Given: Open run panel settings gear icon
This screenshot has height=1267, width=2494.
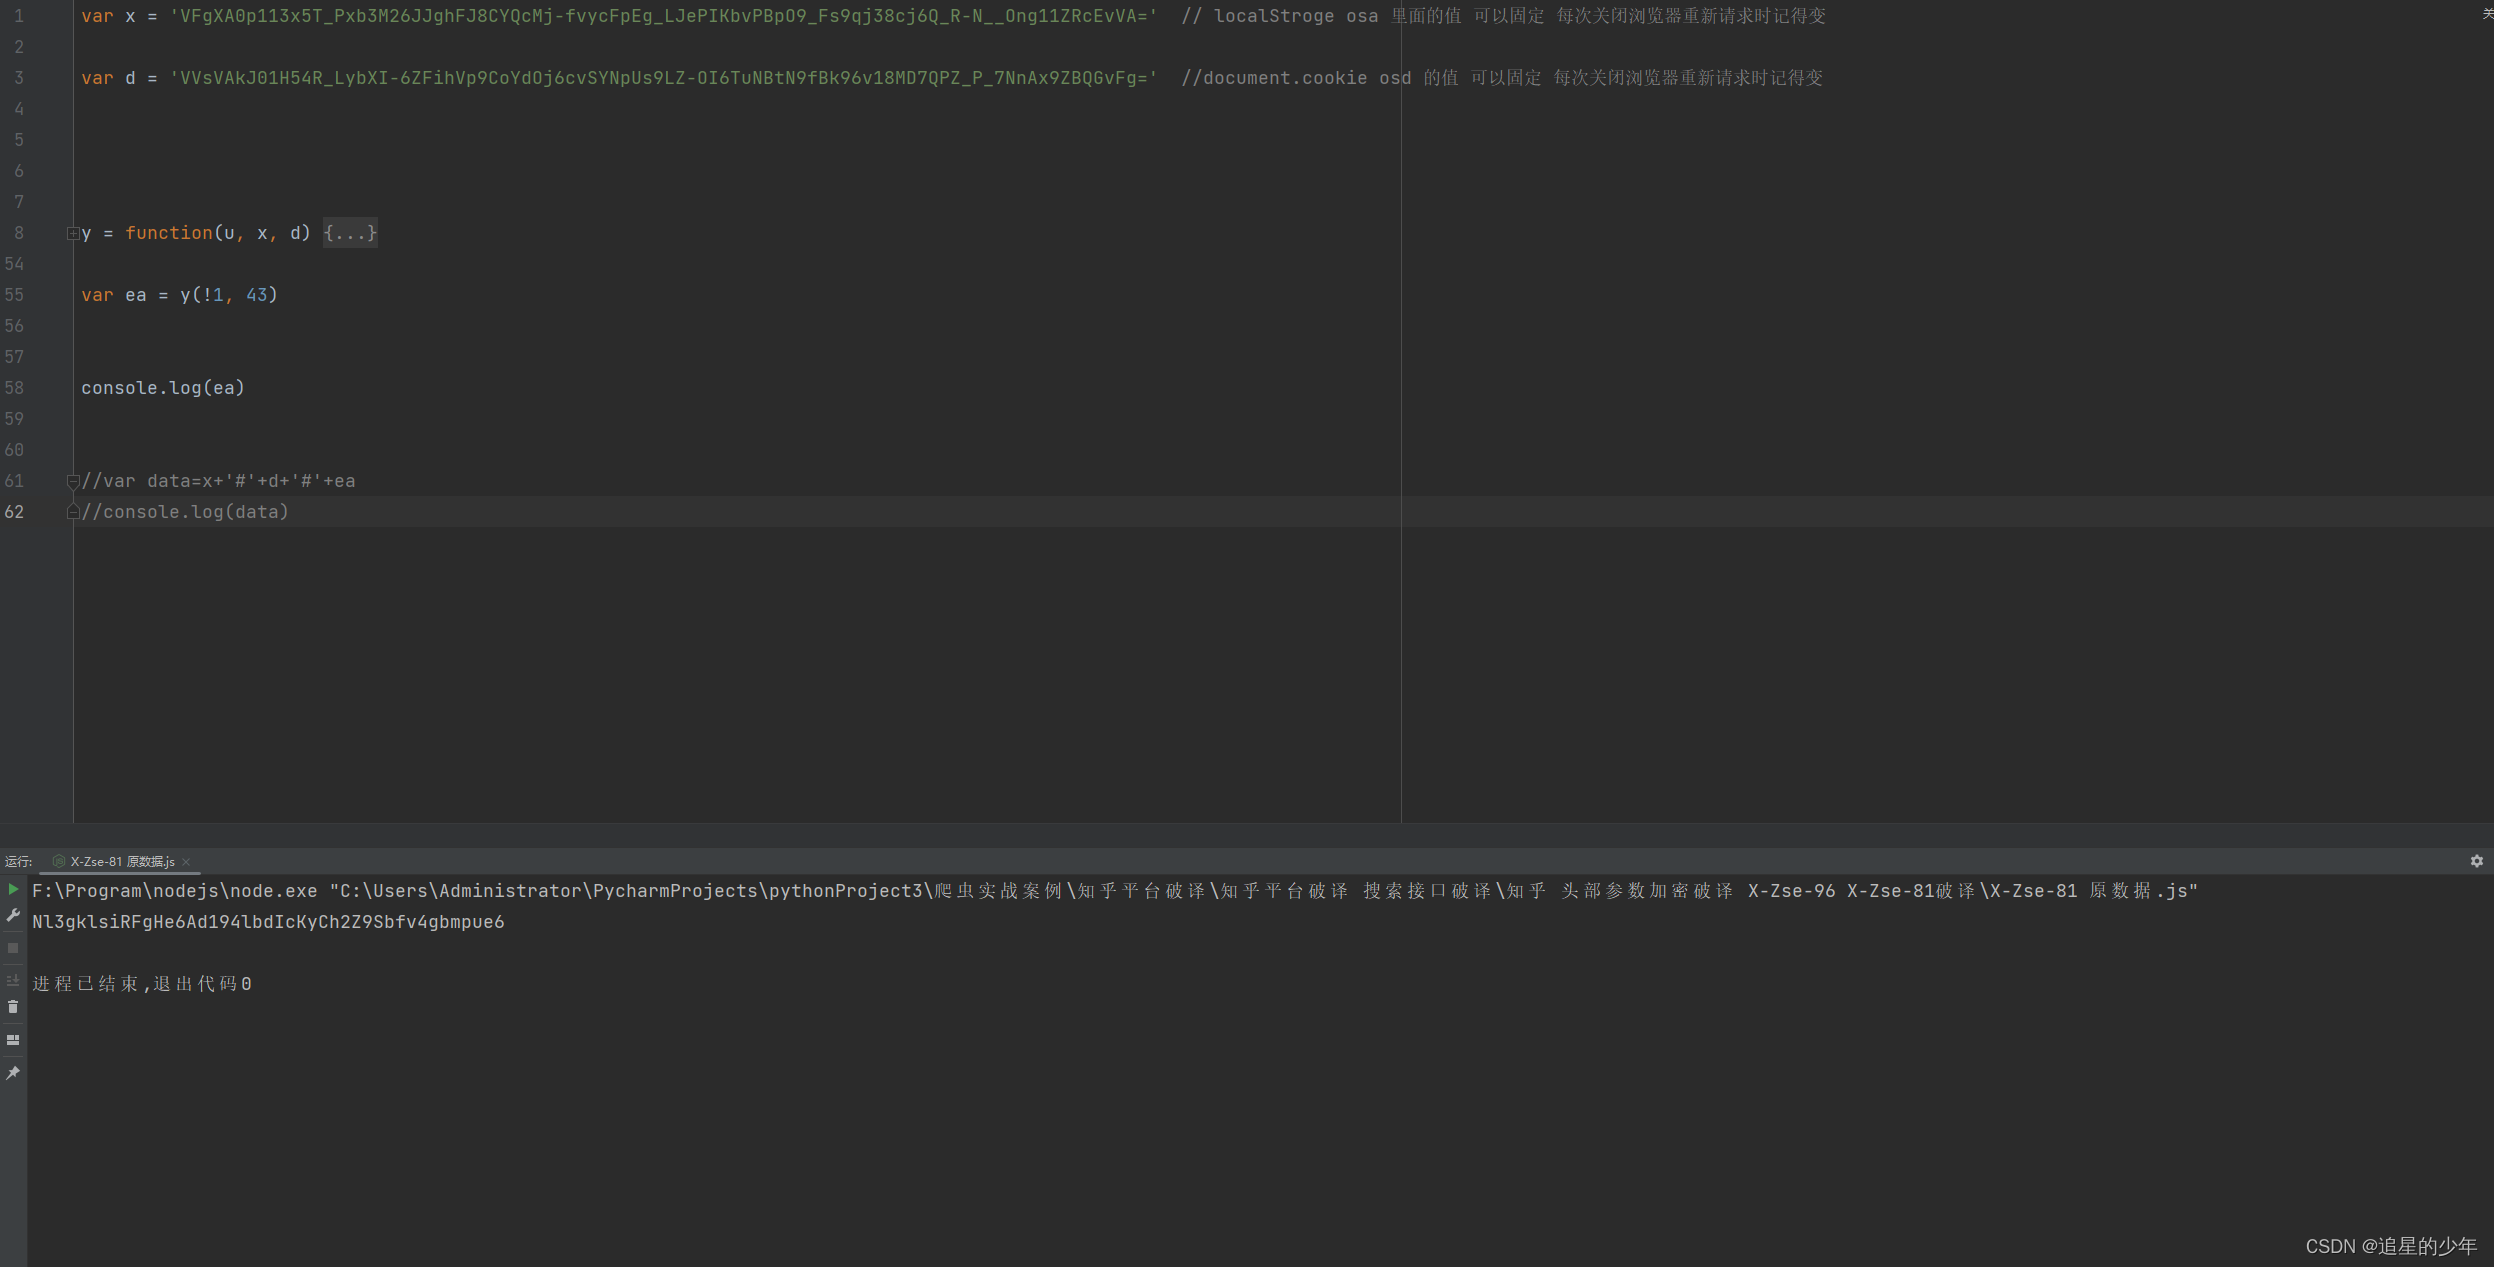Looking at the screenshot, I should [2476, 861].
